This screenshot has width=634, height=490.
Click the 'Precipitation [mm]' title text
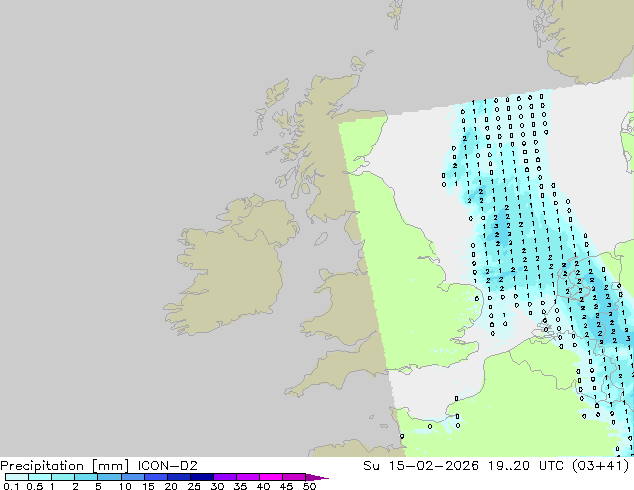(x=65, y=466)
